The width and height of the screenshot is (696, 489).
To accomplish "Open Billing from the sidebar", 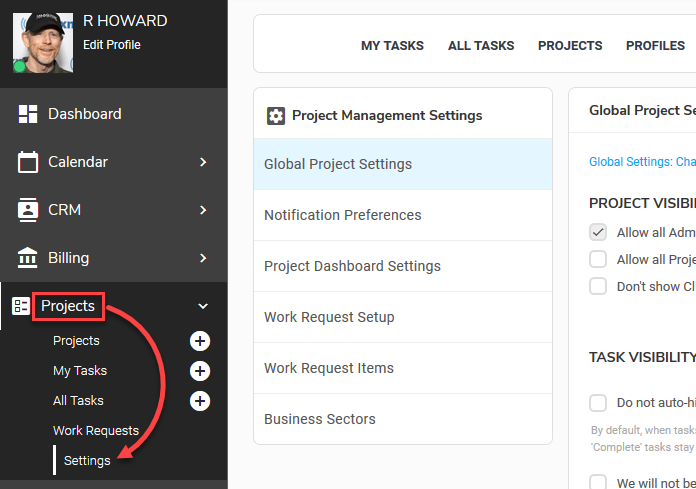I will [x=68, y=258].
